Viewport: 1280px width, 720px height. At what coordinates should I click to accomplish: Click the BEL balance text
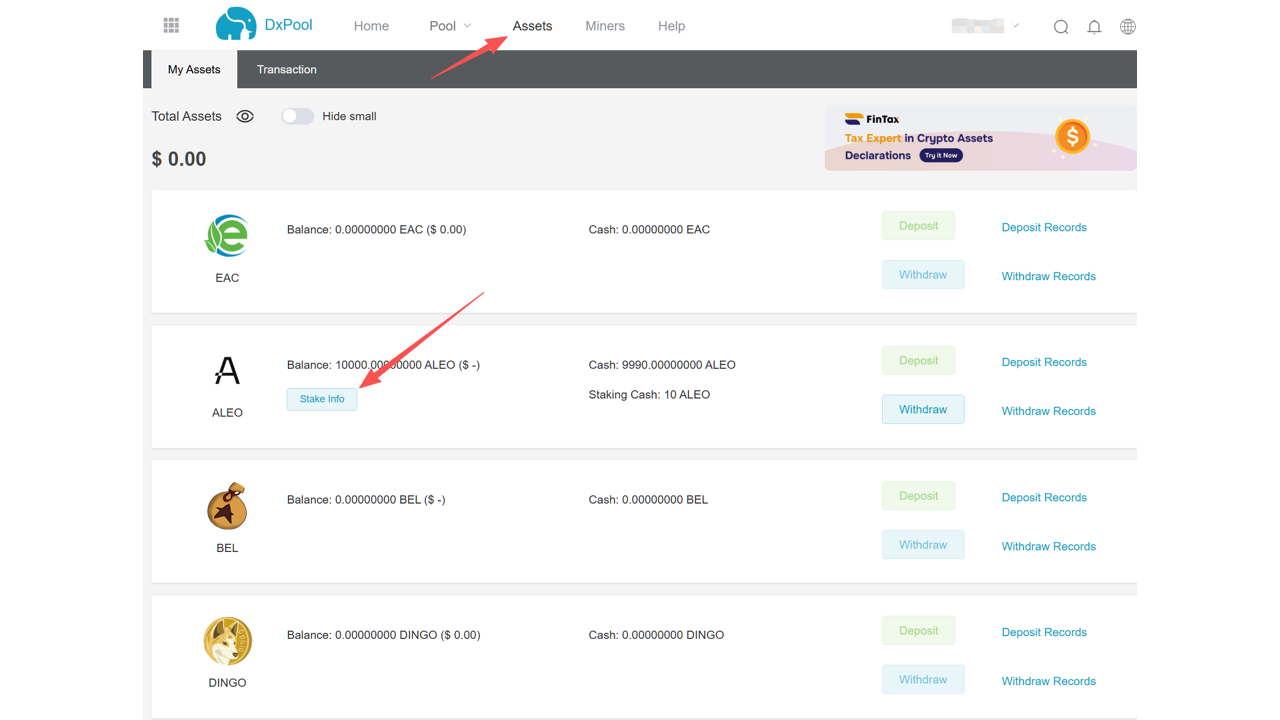[x=366, y=500]
